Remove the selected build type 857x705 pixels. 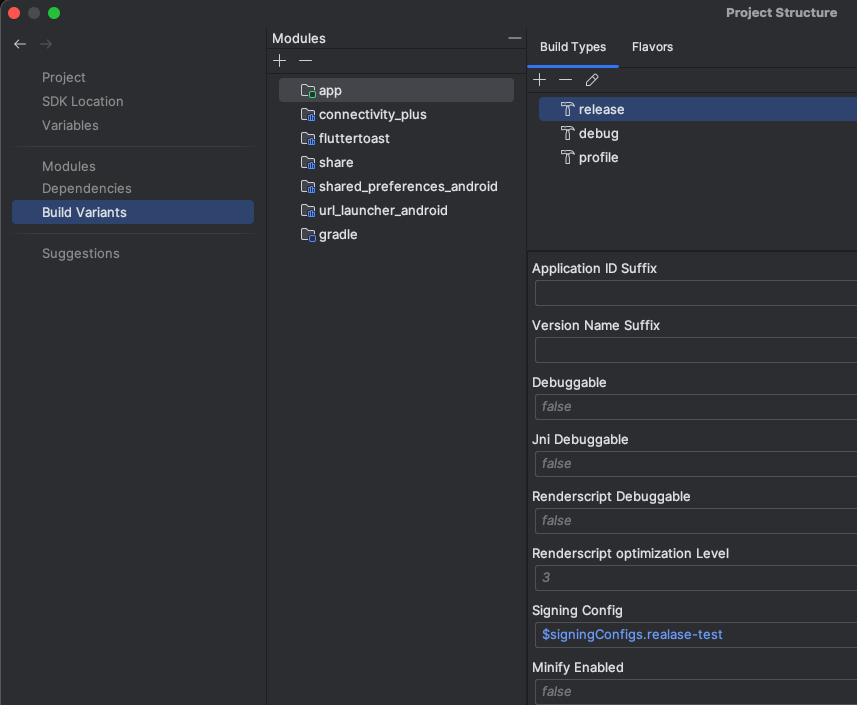pos(566,80)
